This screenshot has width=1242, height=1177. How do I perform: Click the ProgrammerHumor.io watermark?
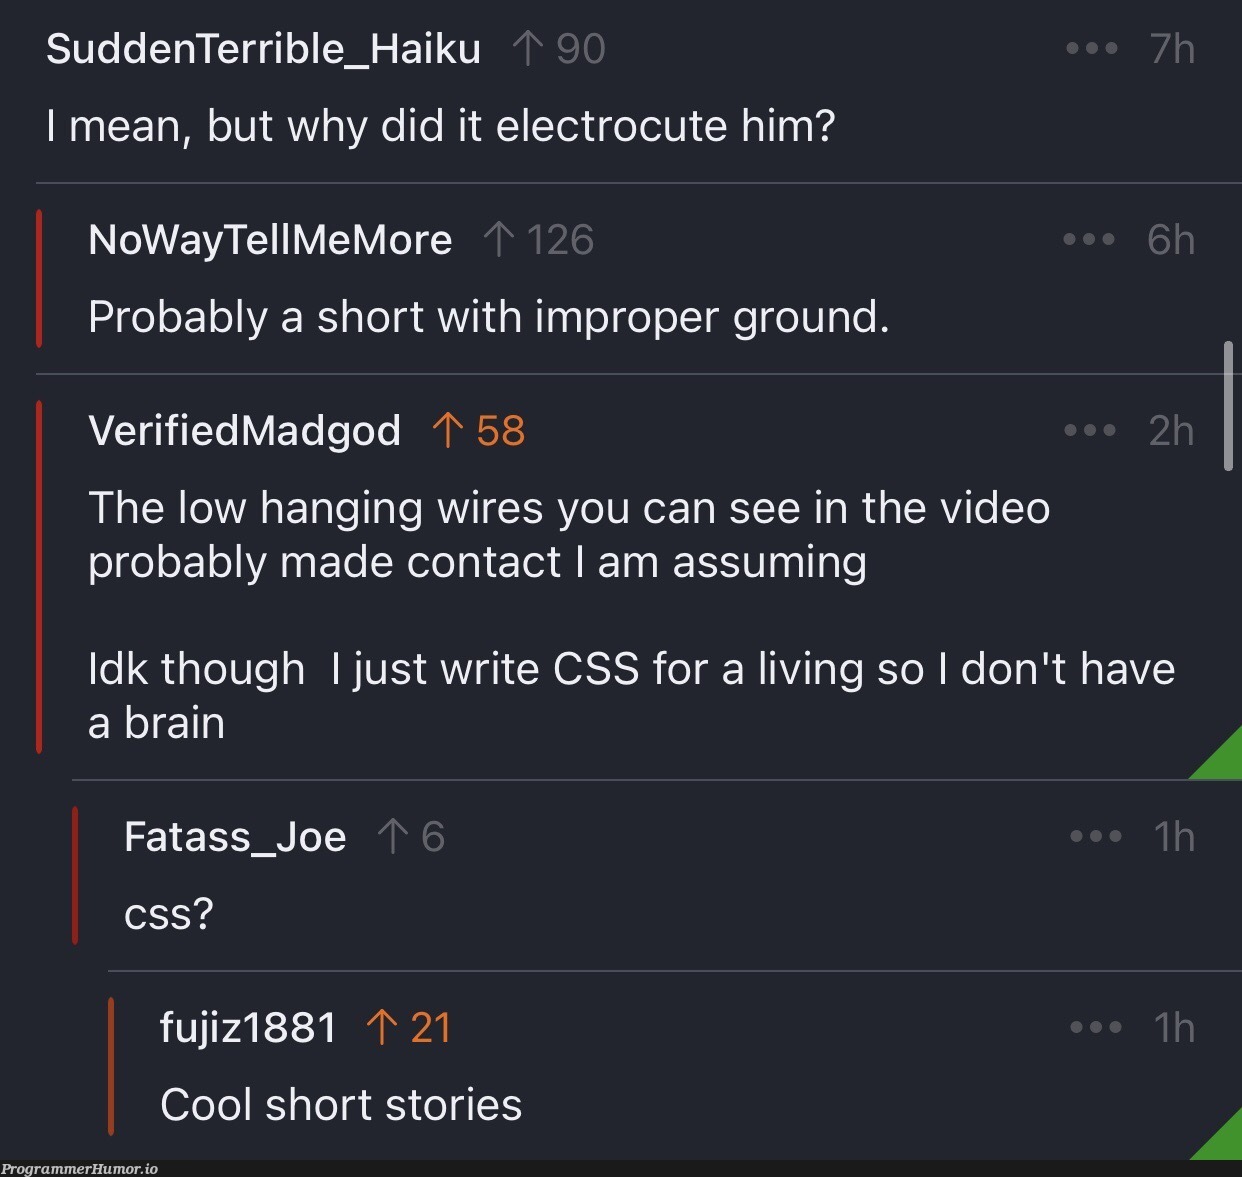pyautogui.click(x=79, y=1169)
